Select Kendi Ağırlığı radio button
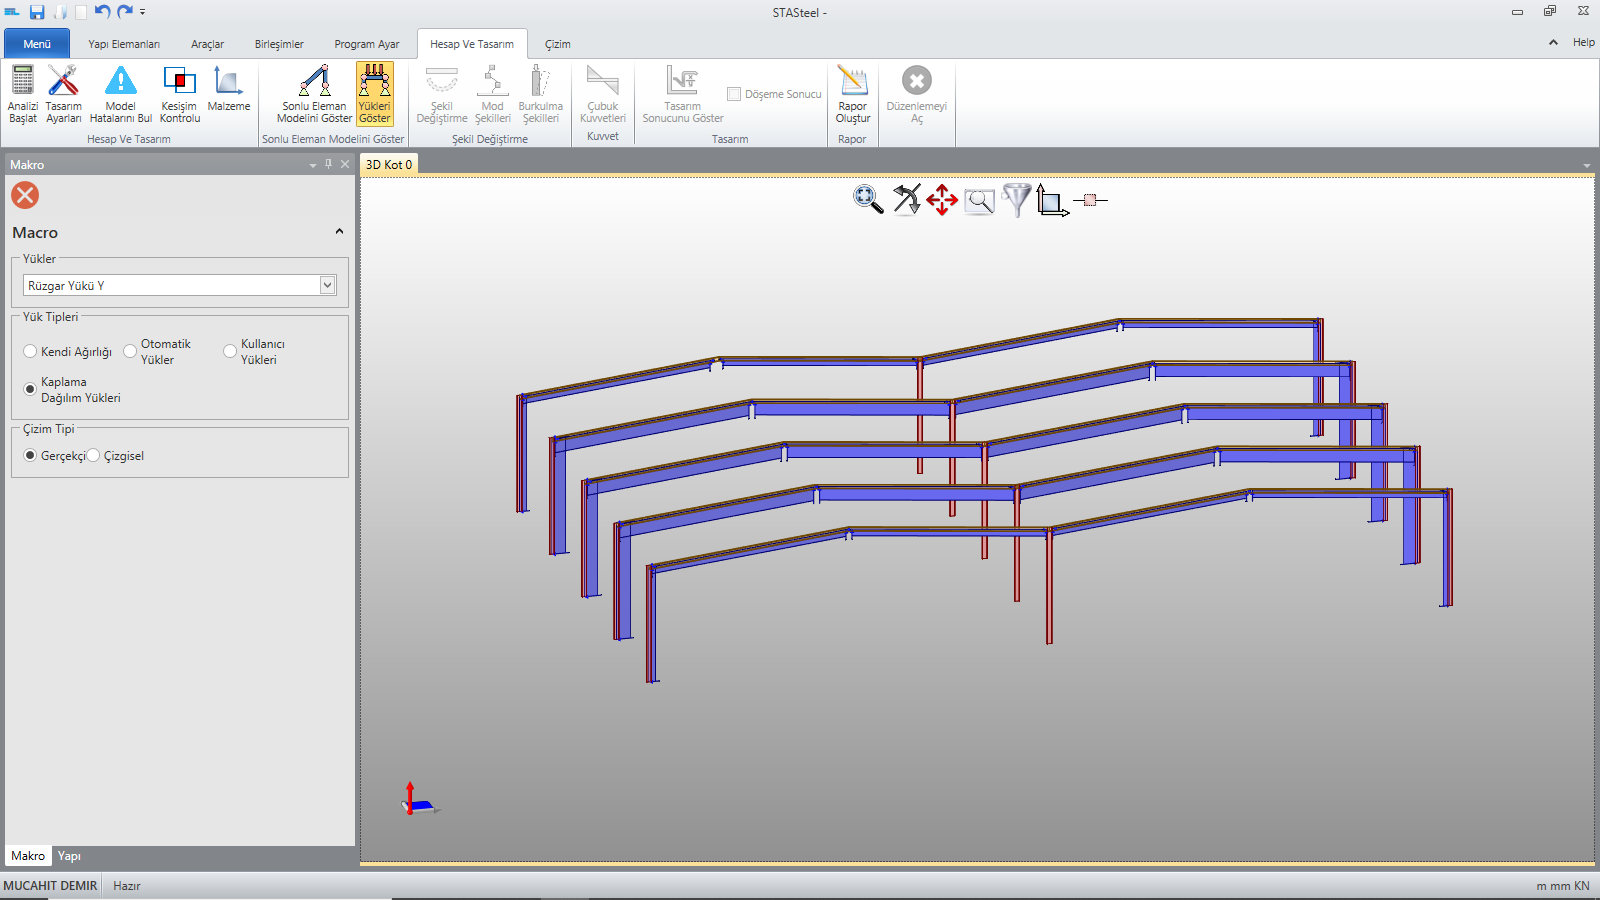Image resolution: width=1600 pixels, height=900 pixels. click(30, 352)
